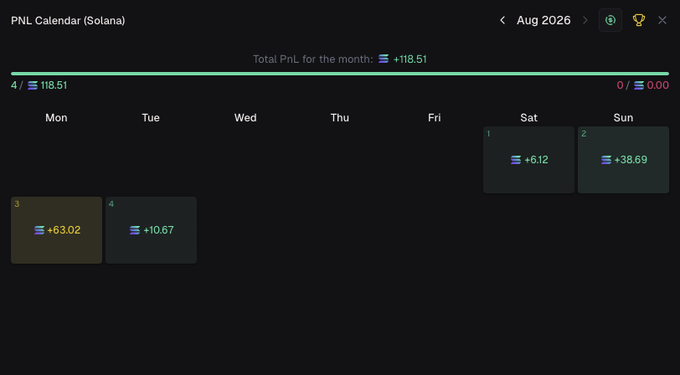
Task: Open the day 1 cell showing +6.12
Action: [x=529, y=160]
